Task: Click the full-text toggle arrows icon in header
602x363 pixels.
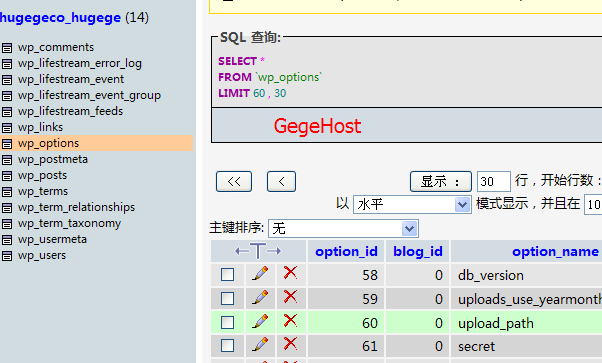Action: [x=258, y=251]
